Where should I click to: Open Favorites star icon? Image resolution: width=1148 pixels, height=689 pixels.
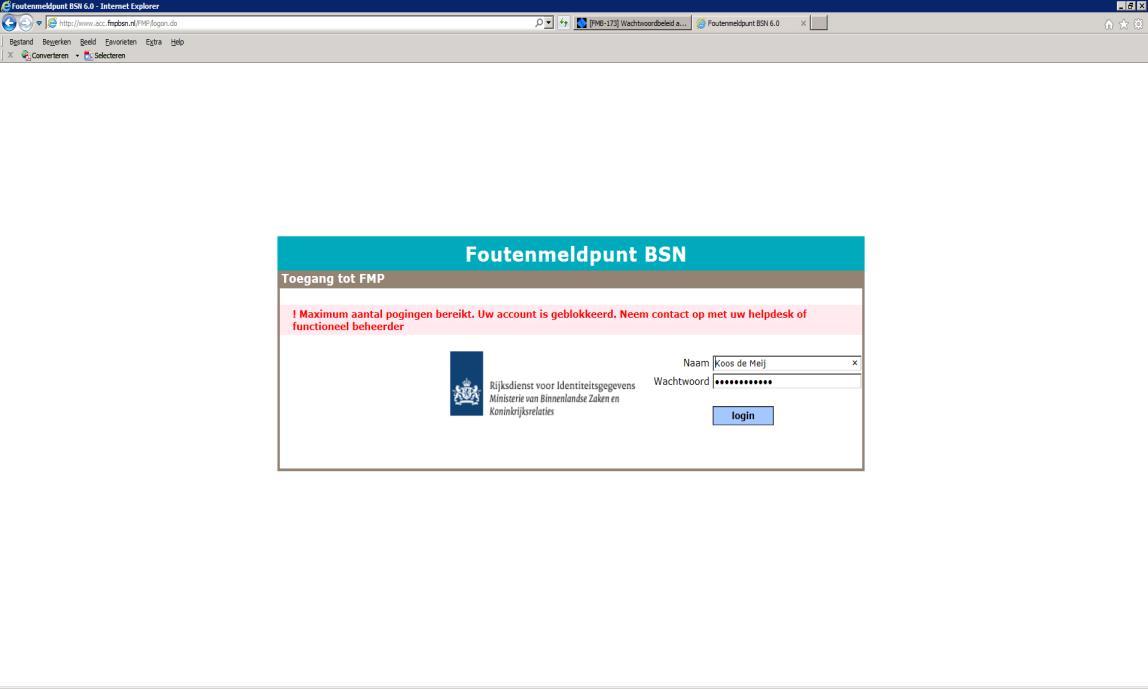click(x=1124, y=24)
